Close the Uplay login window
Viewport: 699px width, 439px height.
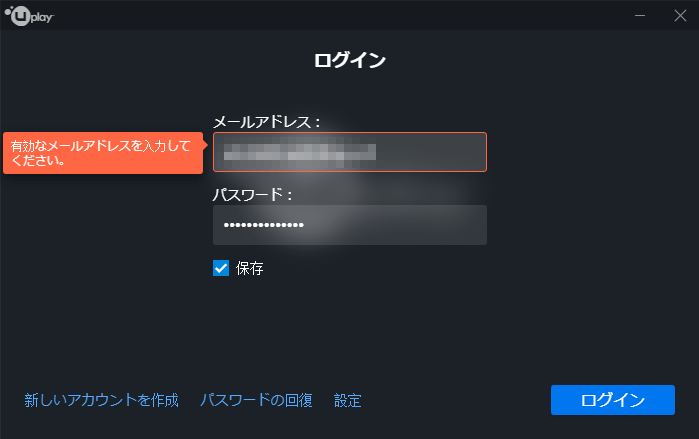pos(680,16)
